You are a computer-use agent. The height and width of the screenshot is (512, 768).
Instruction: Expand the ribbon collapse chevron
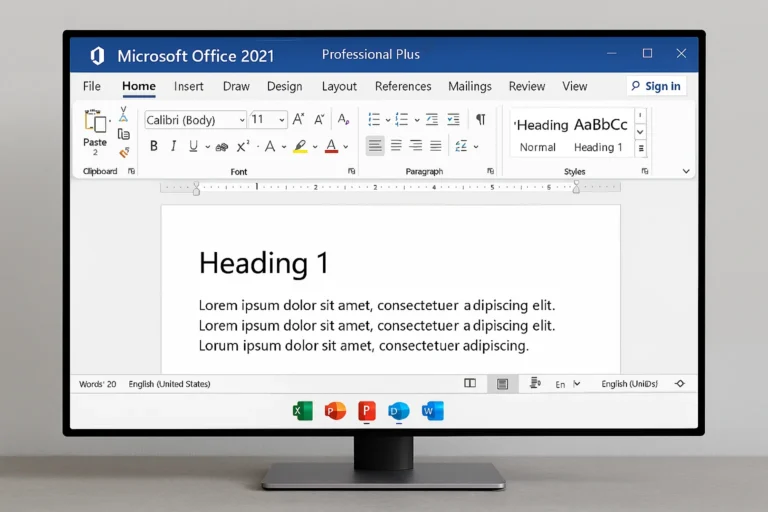coord(686,171)
